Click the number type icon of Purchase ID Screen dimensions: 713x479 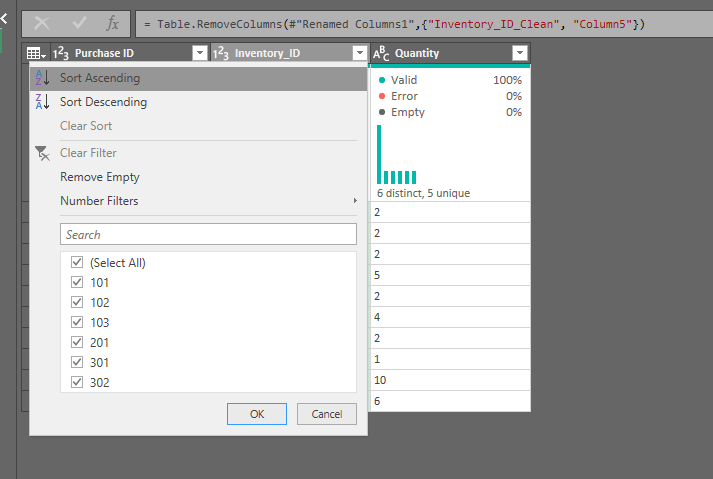[60, 53]
